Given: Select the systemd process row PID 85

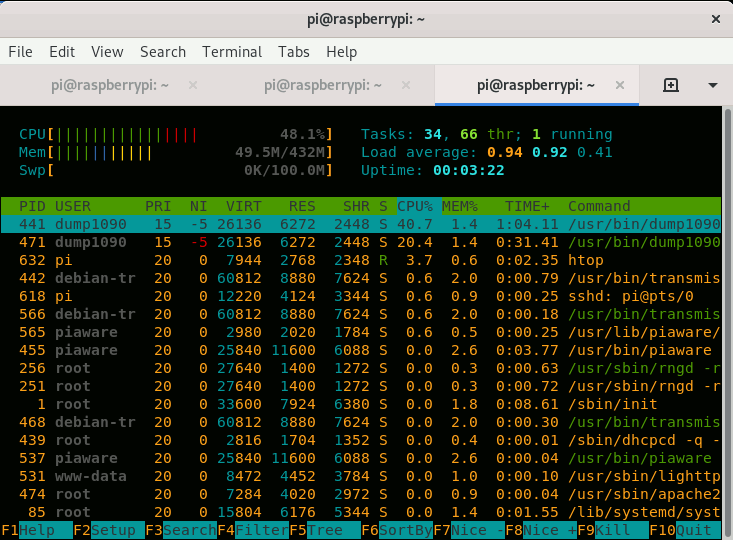Looking at the screenshot, I should 361,512.
